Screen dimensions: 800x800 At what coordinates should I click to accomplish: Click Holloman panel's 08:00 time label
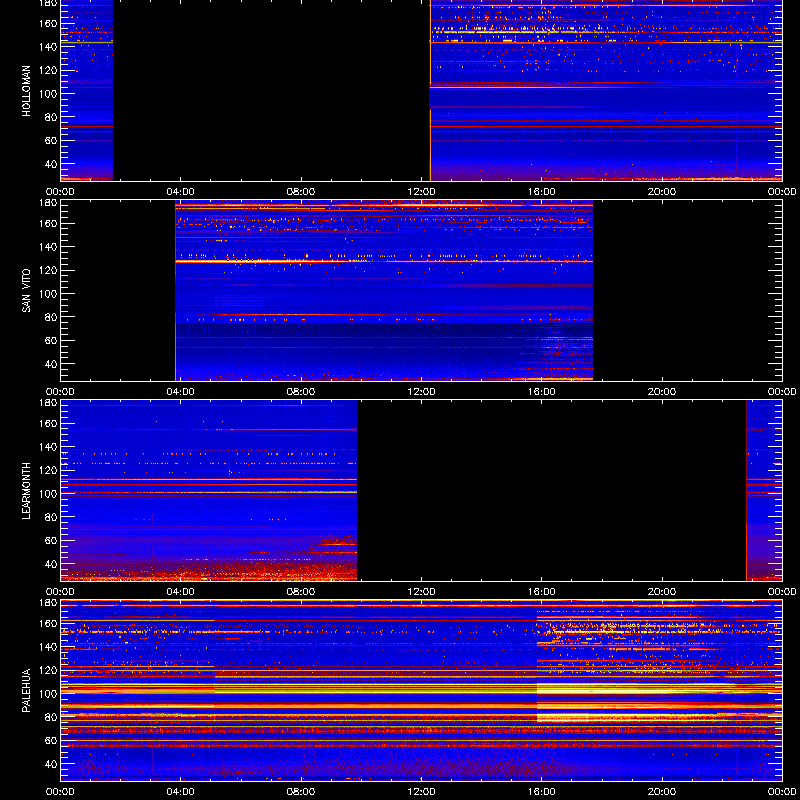(301, 192)
